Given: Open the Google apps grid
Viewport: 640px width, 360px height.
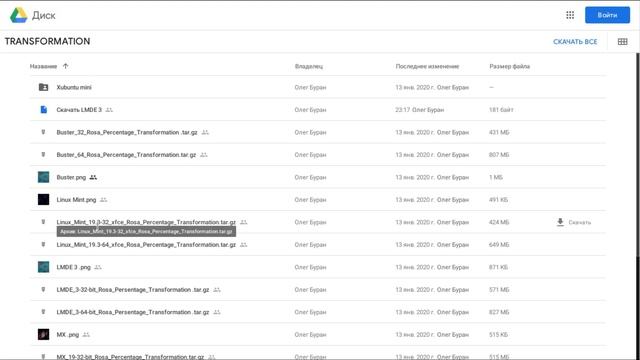Looking at the screenshot, I should pyautogui.click(x=570, y=15).
